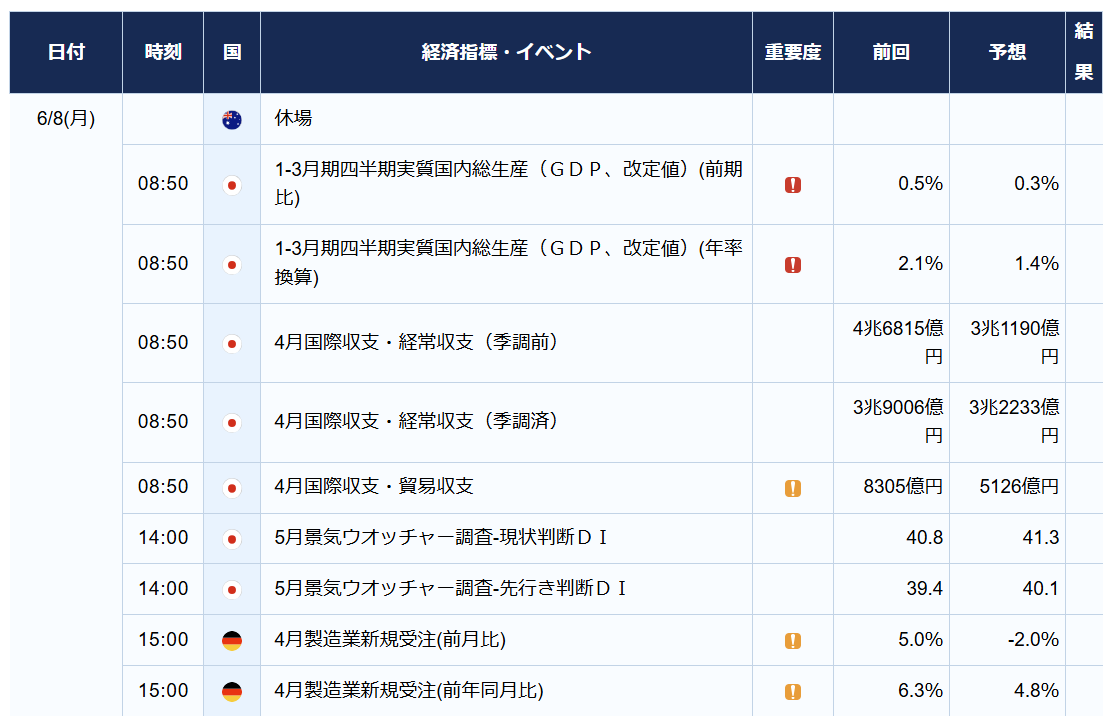Click previous value 5.0%

pyautogui.click(x=920, y=639)
